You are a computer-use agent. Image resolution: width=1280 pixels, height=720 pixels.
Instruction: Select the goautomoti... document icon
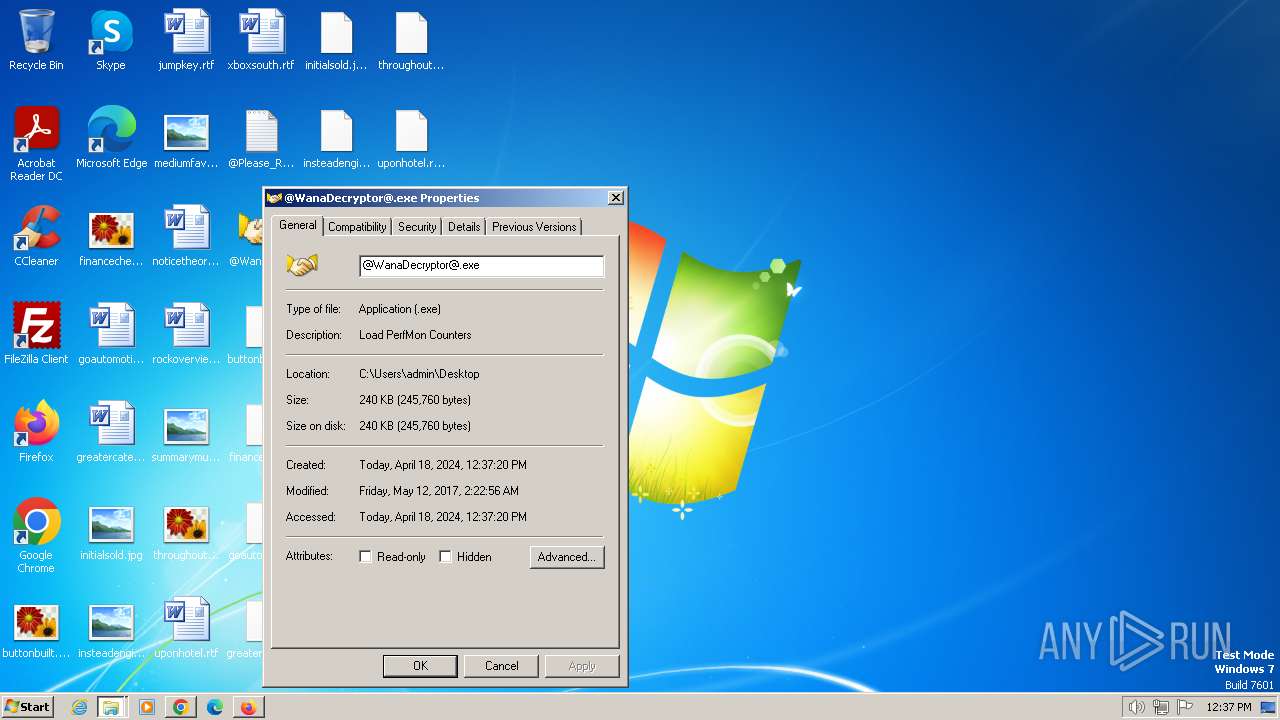[111, 334]
